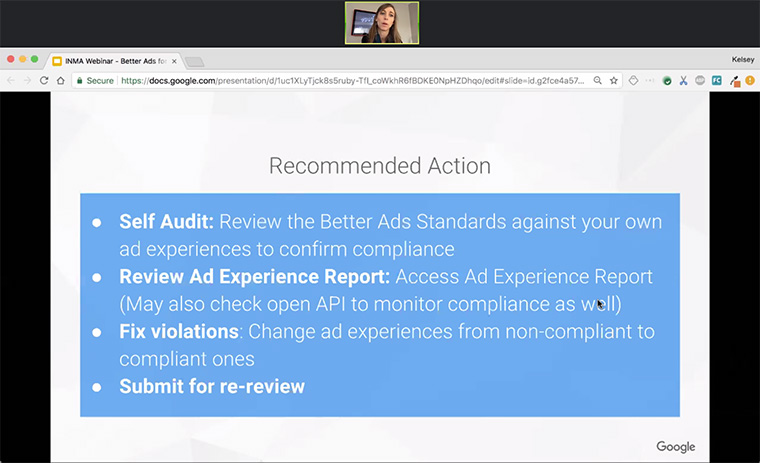Click the Fix violations bullet heading

pos(179,332)
